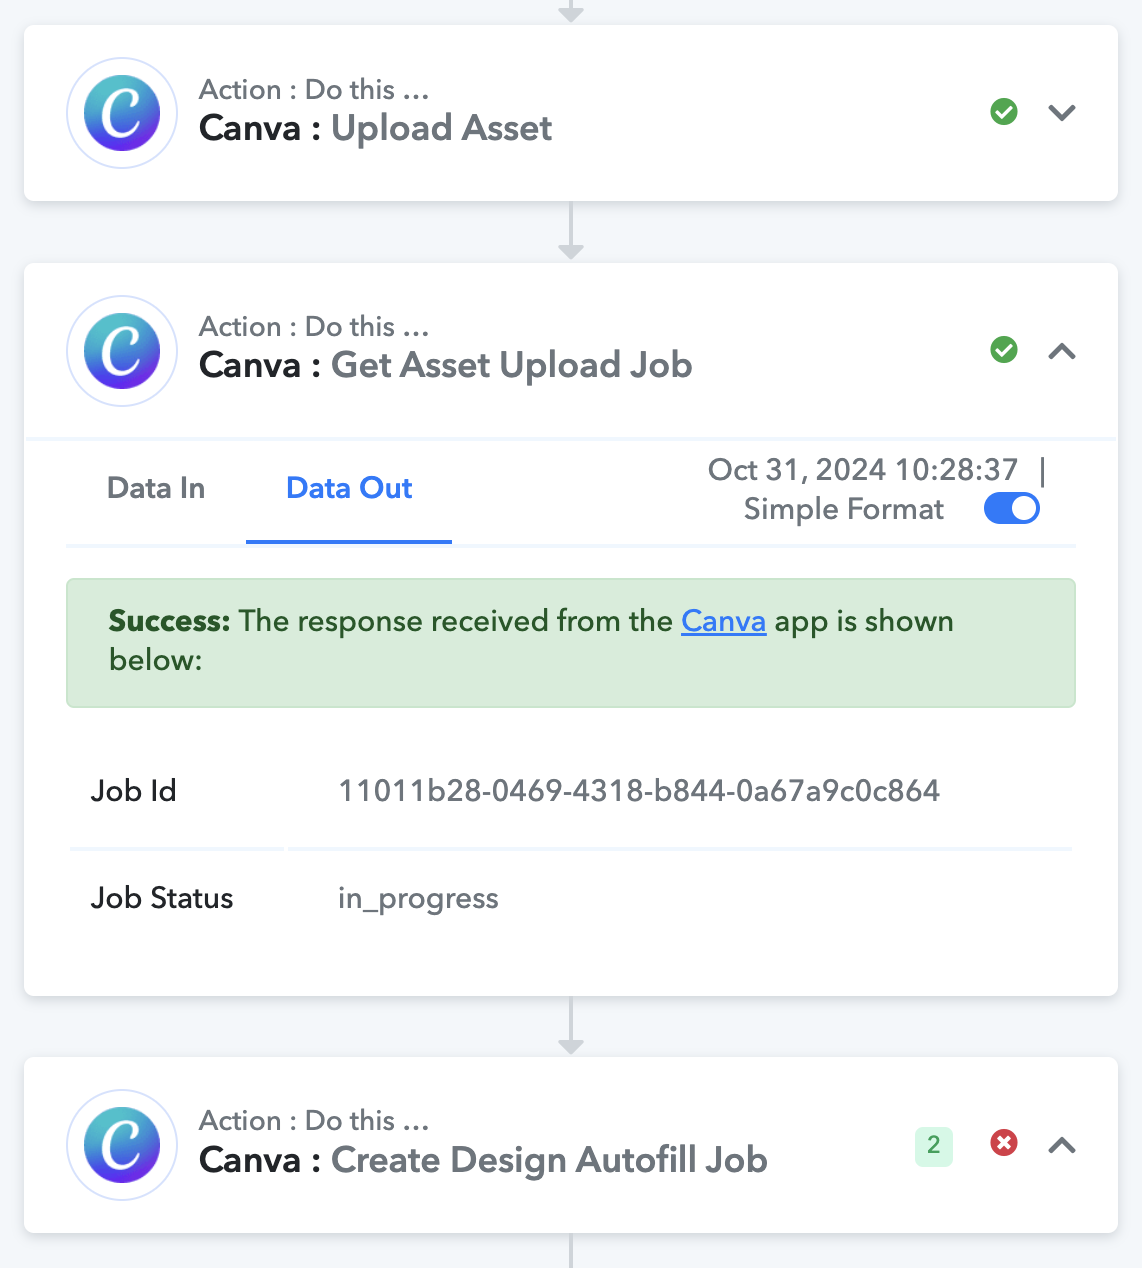The image size is (1142, 1268).
Task: Click the Canva : Create Design Autofill Job title
Action: point(483,1160)
